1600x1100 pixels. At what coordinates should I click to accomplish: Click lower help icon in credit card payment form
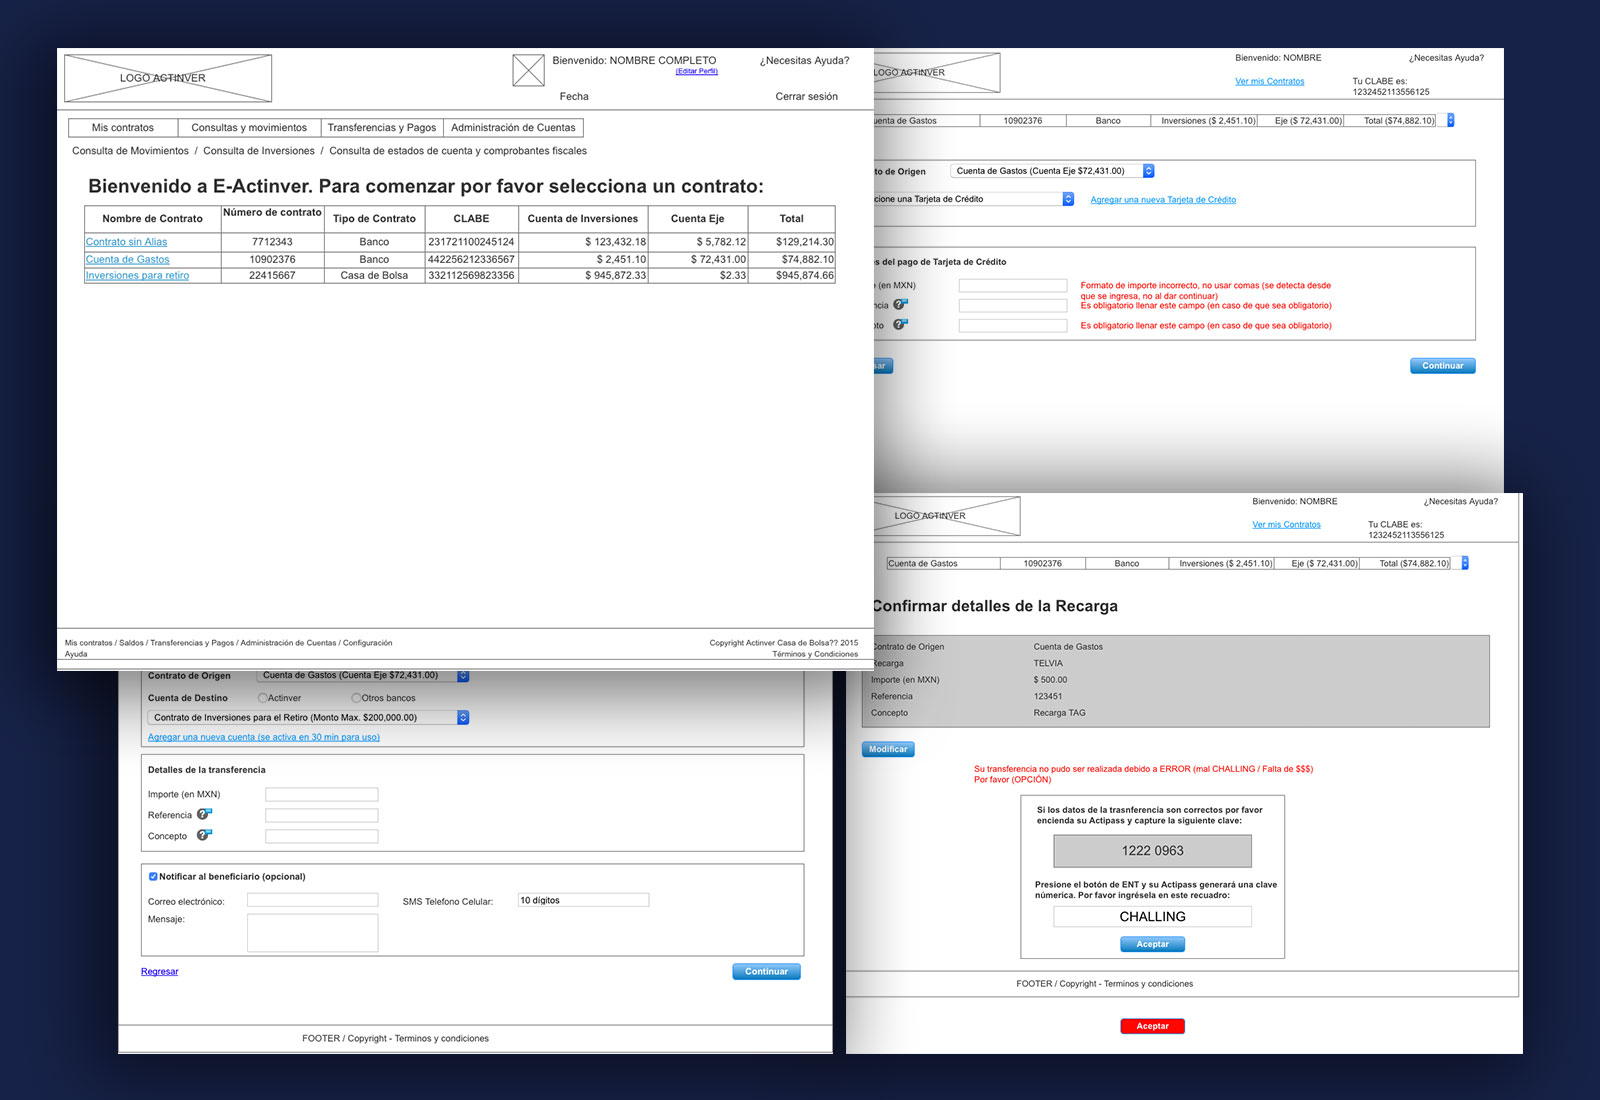click(x=901, y=324)
